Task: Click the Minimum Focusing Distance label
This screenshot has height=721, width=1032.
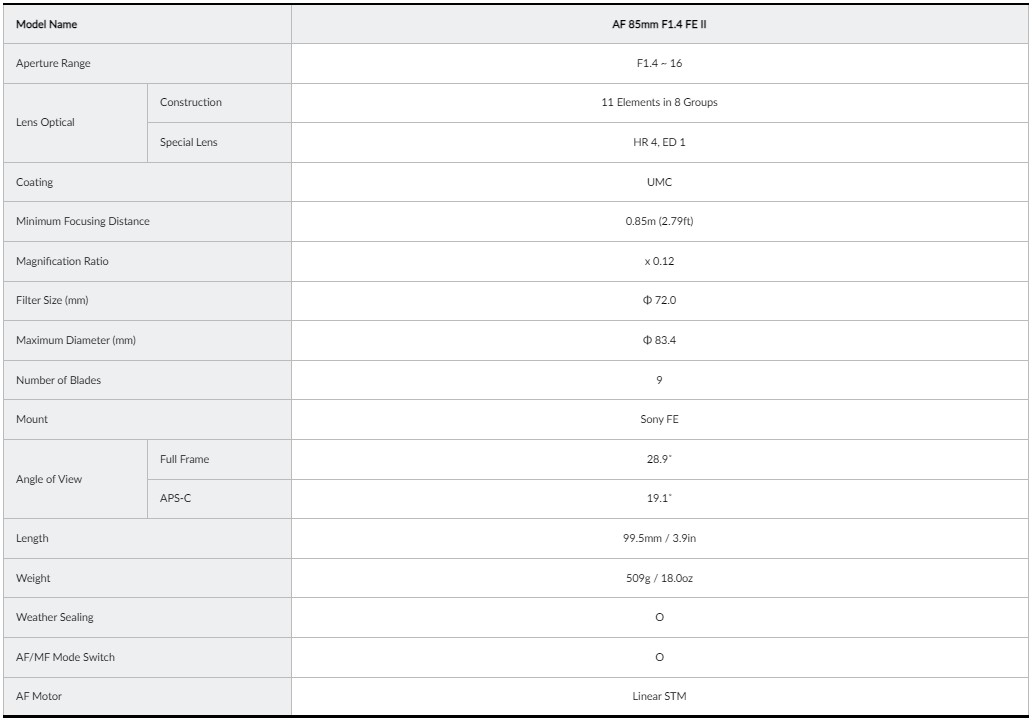Action: (83, 221)
